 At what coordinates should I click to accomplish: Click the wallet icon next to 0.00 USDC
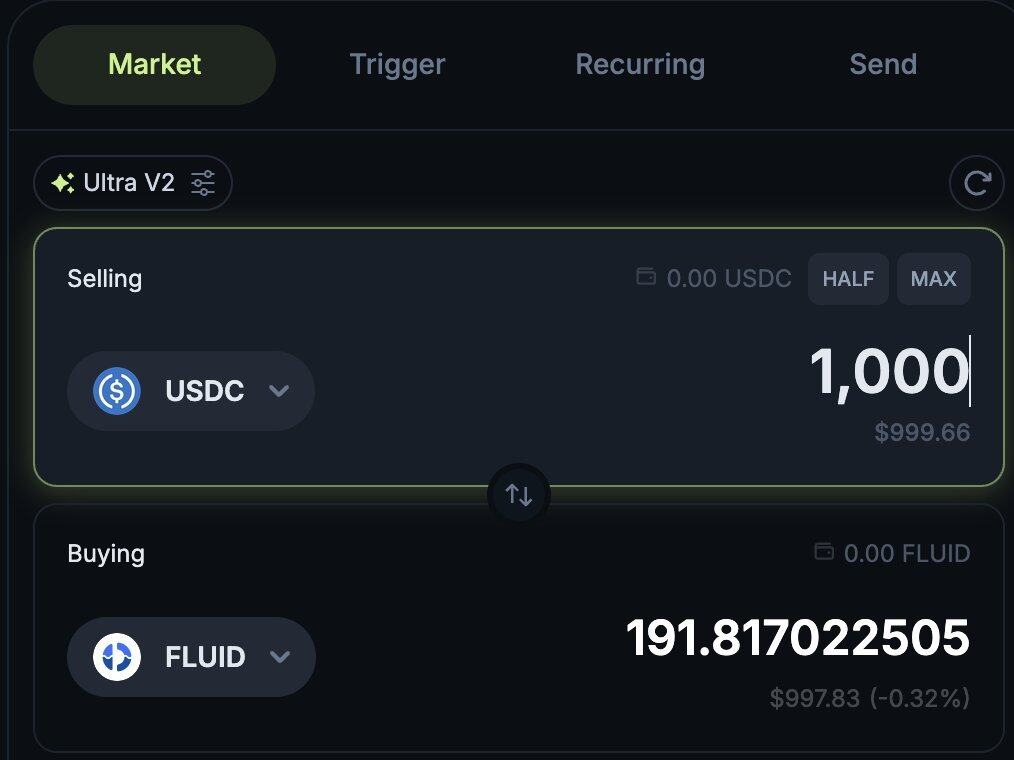pos(646,277)
